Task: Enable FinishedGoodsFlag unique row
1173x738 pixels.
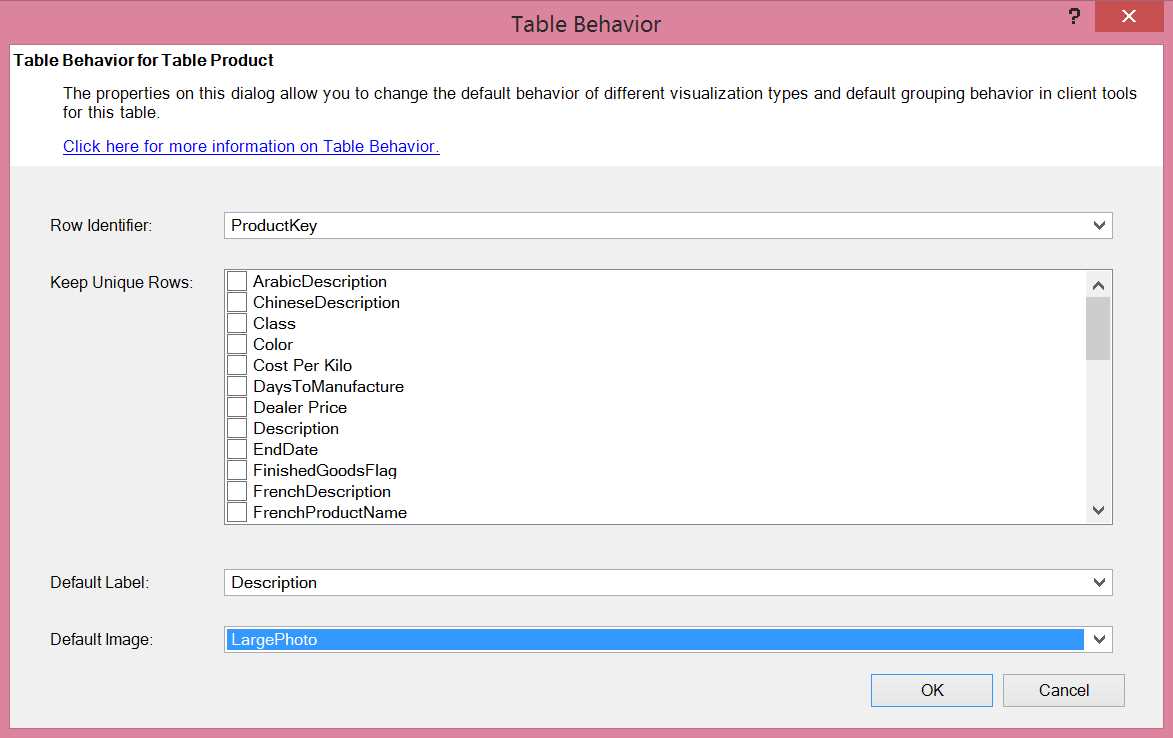Action: point(236,469)
